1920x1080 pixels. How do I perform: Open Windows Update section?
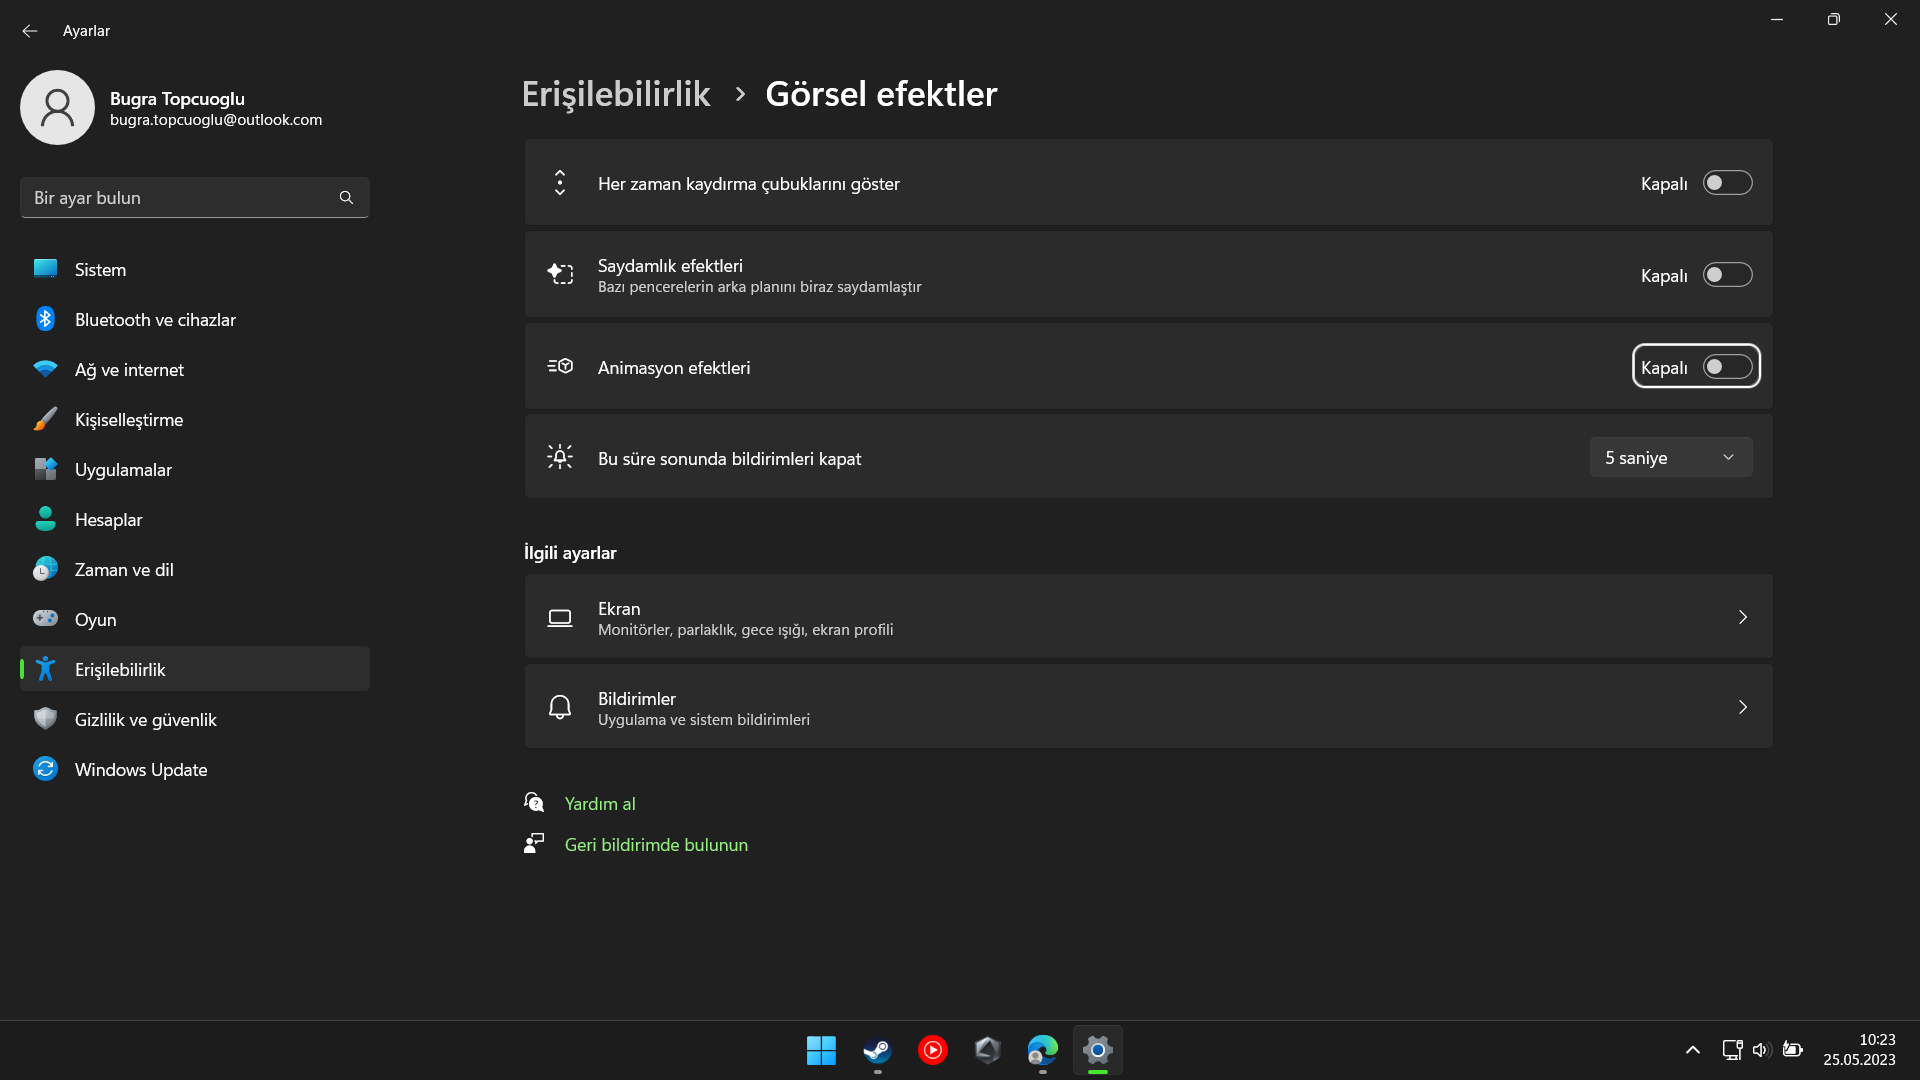point(140,770)
